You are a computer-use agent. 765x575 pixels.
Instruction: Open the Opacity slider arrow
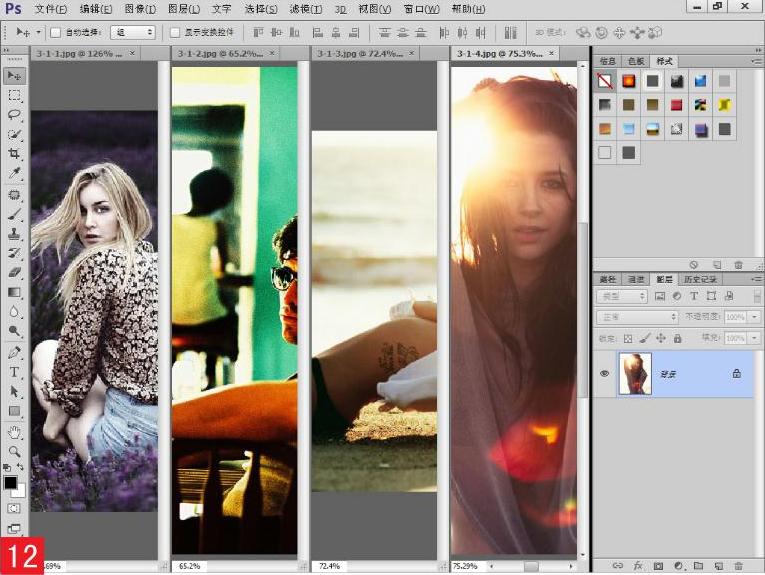[754, 317]
